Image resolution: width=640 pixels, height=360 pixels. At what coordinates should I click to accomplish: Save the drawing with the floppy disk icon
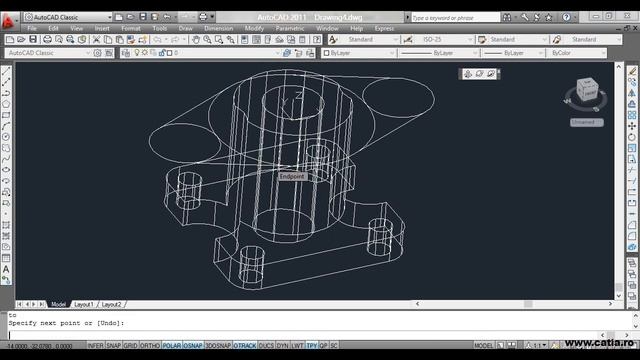(x=33, y=40)
